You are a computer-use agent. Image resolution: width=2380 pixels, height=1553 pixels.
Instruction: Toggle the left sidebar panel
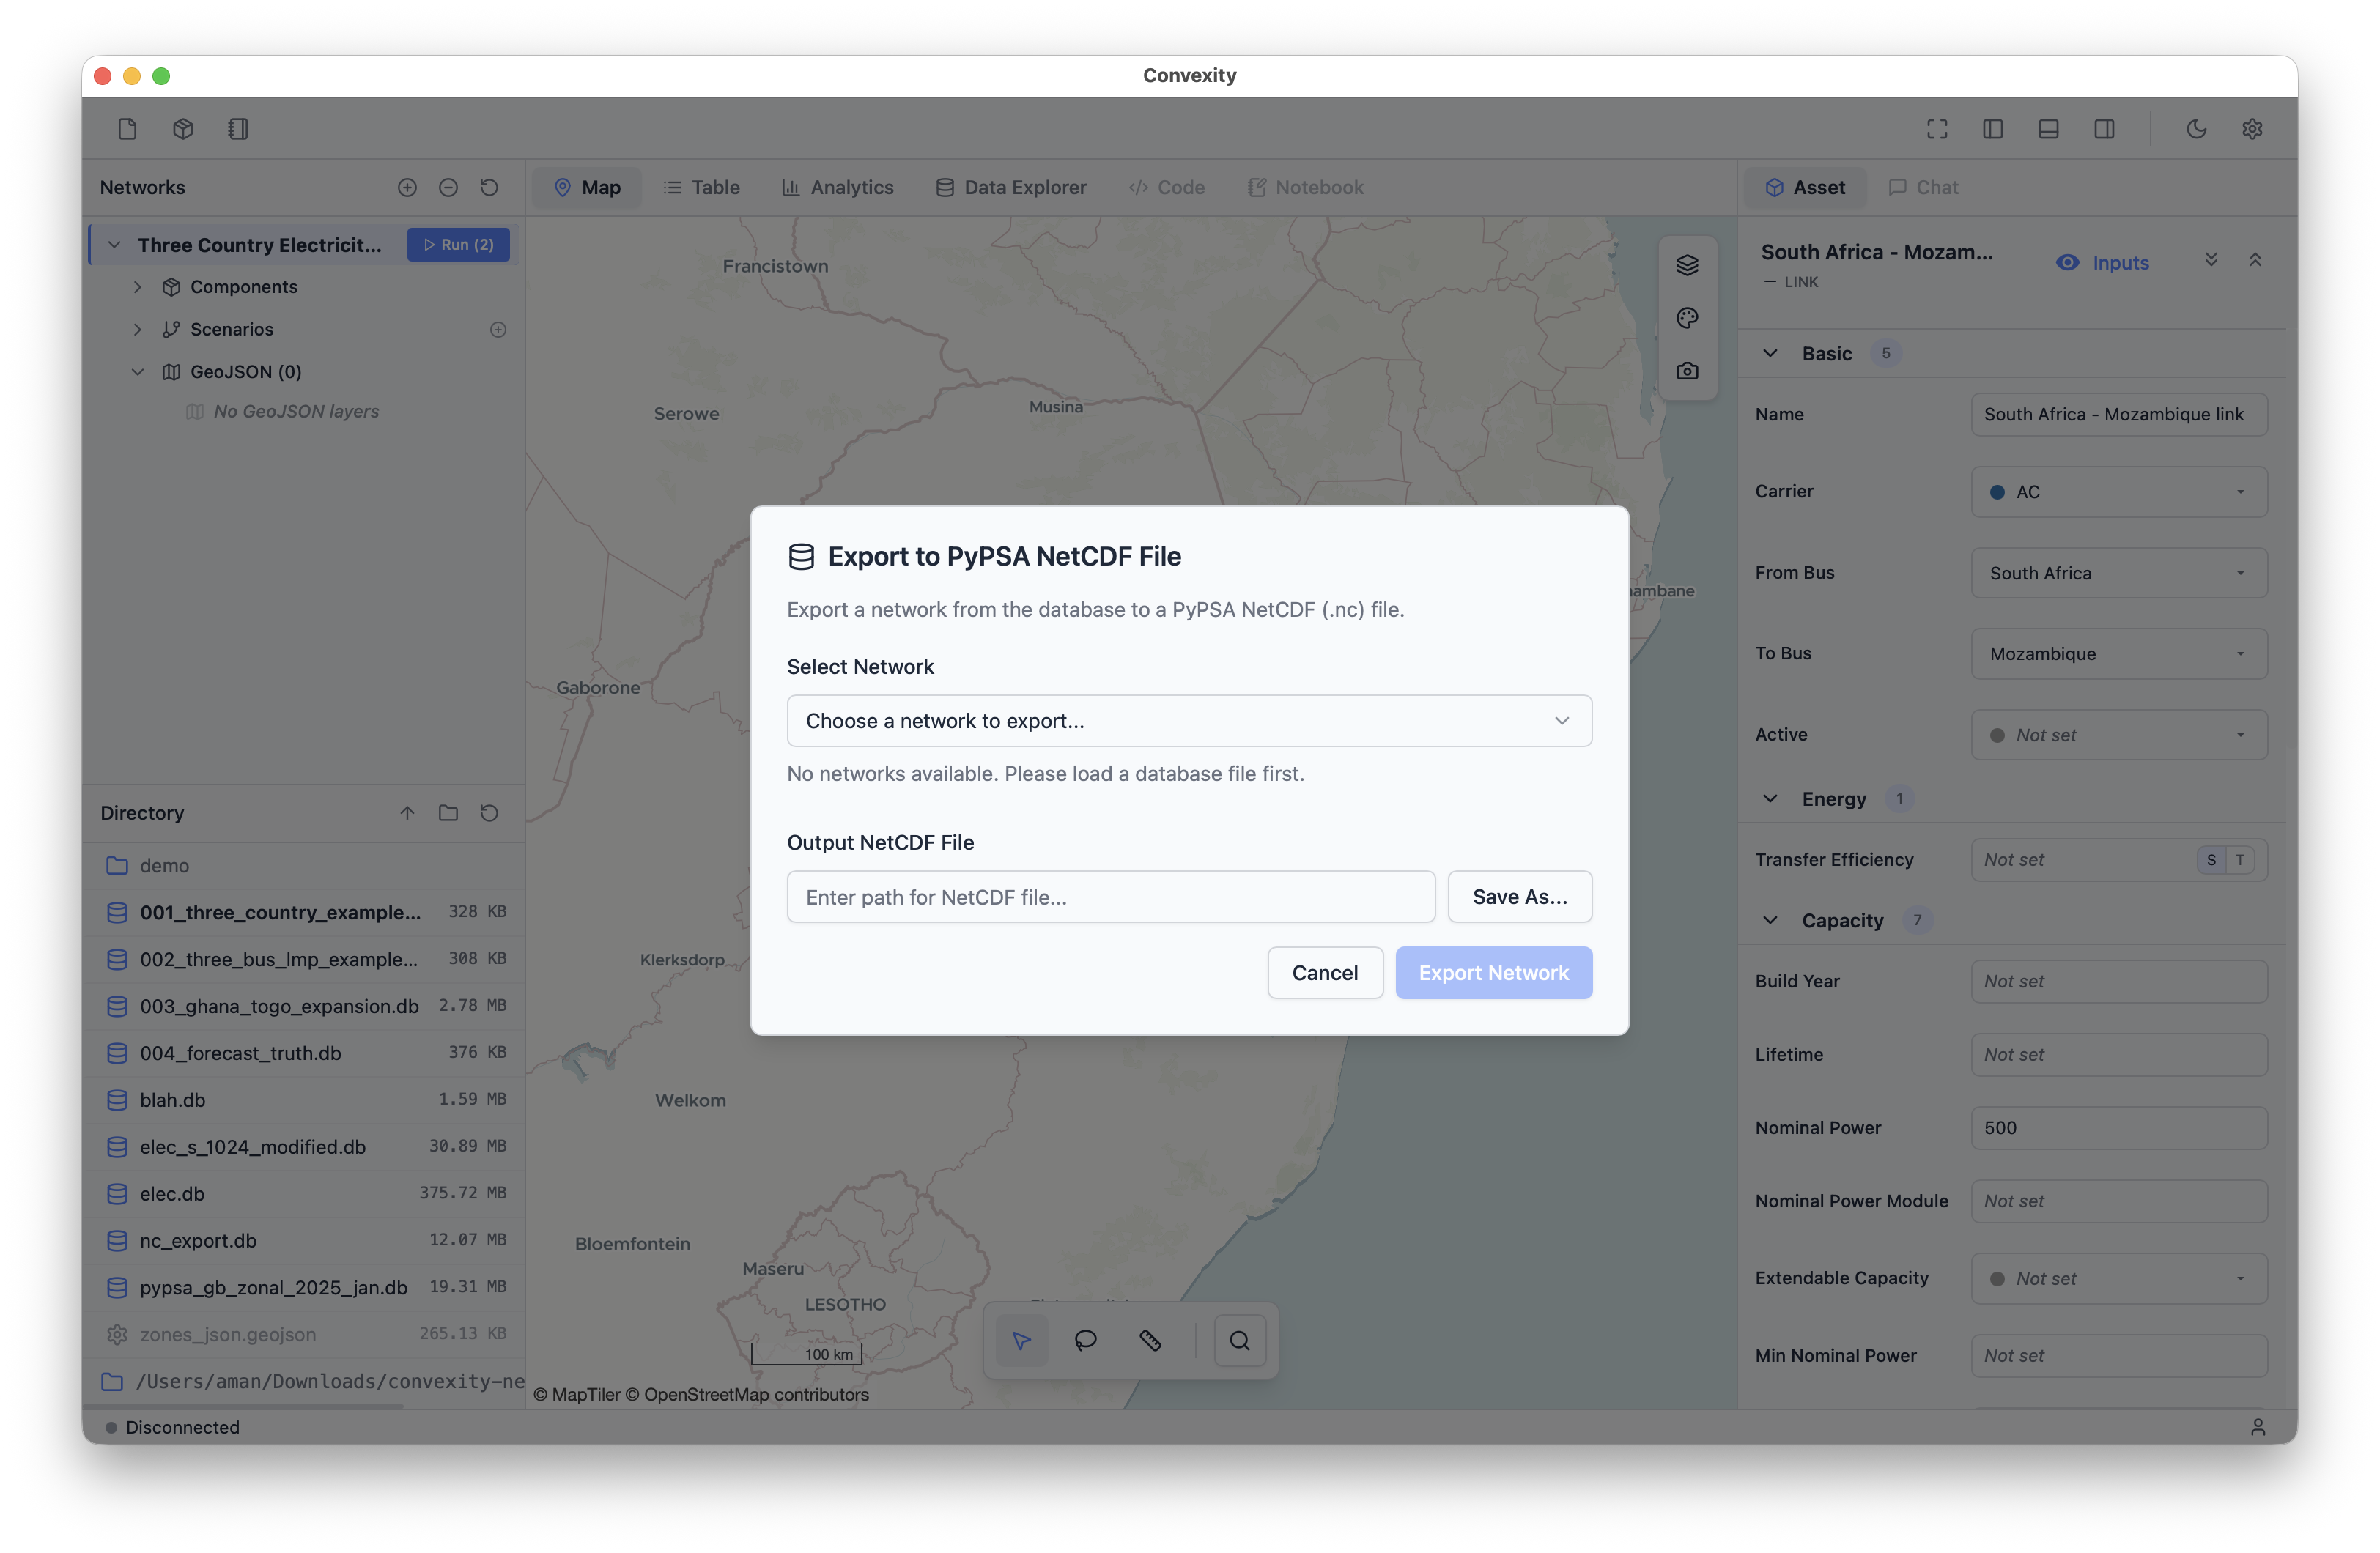coord(1992,129)
